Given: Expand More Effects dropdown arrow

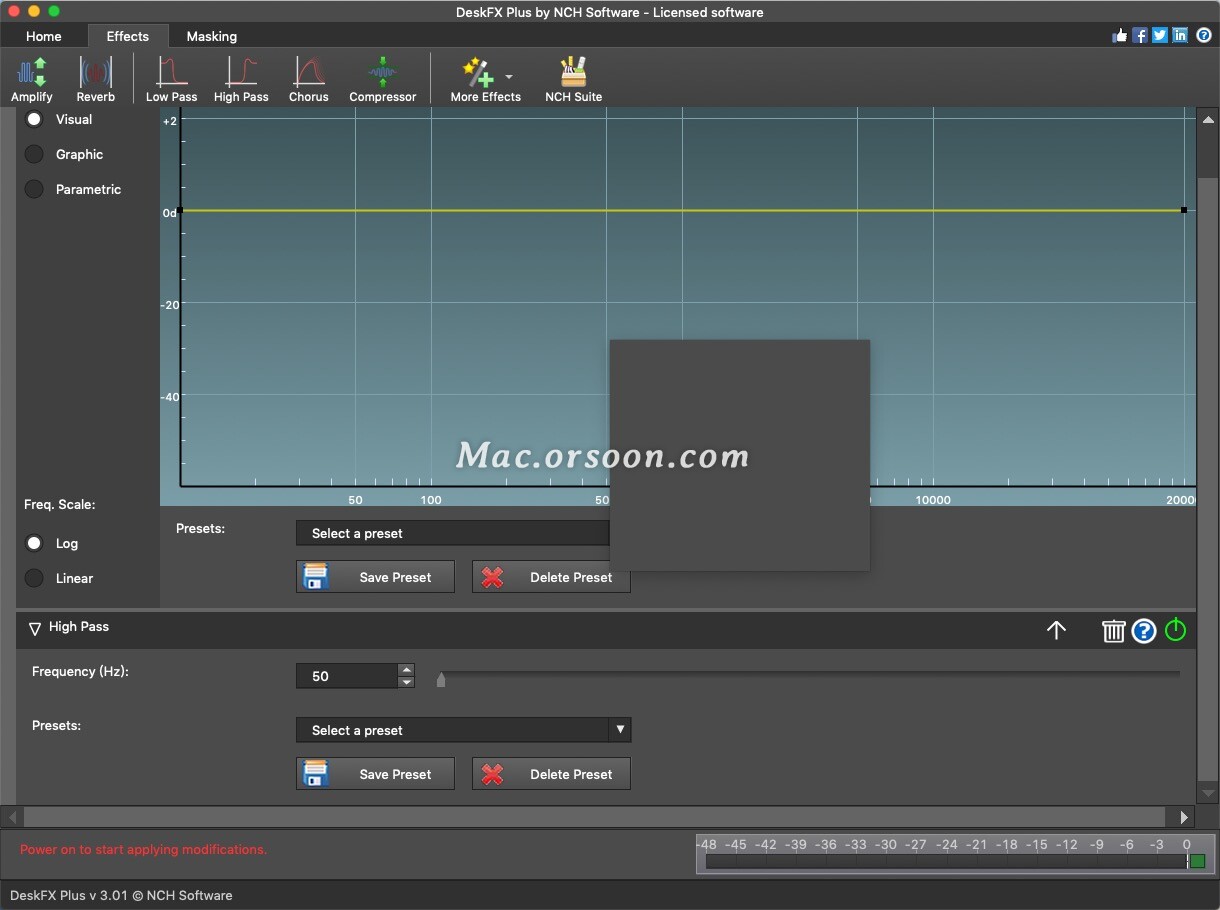Looking at the screenshot, I should [x=509, y=76].
